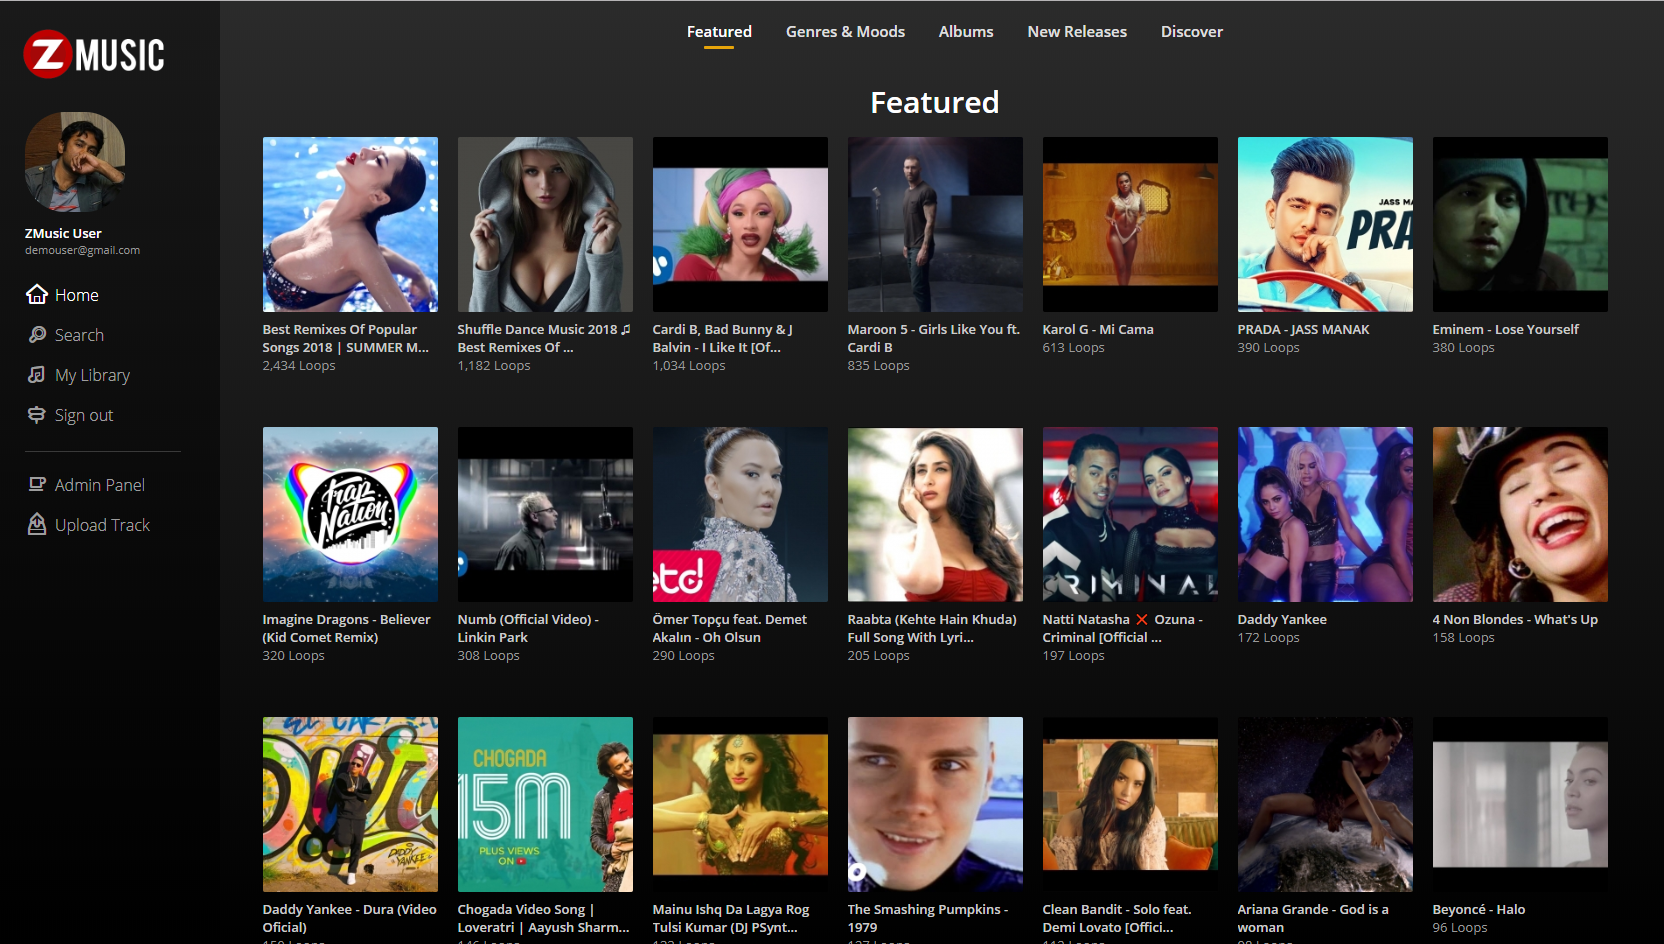Open Maroon 5 Girls Like You thumbnail

[935, 224]
